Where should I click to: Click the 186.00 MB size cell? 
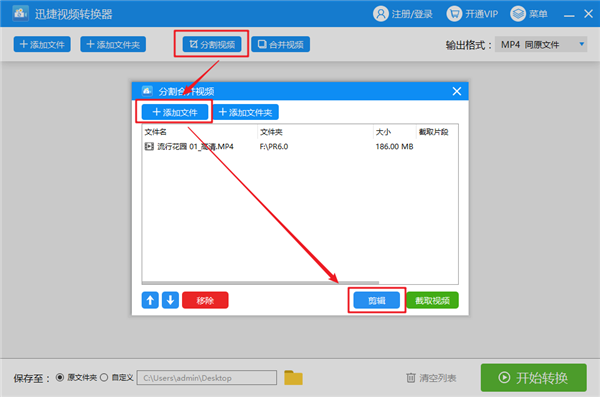click(x=394, y=146)
